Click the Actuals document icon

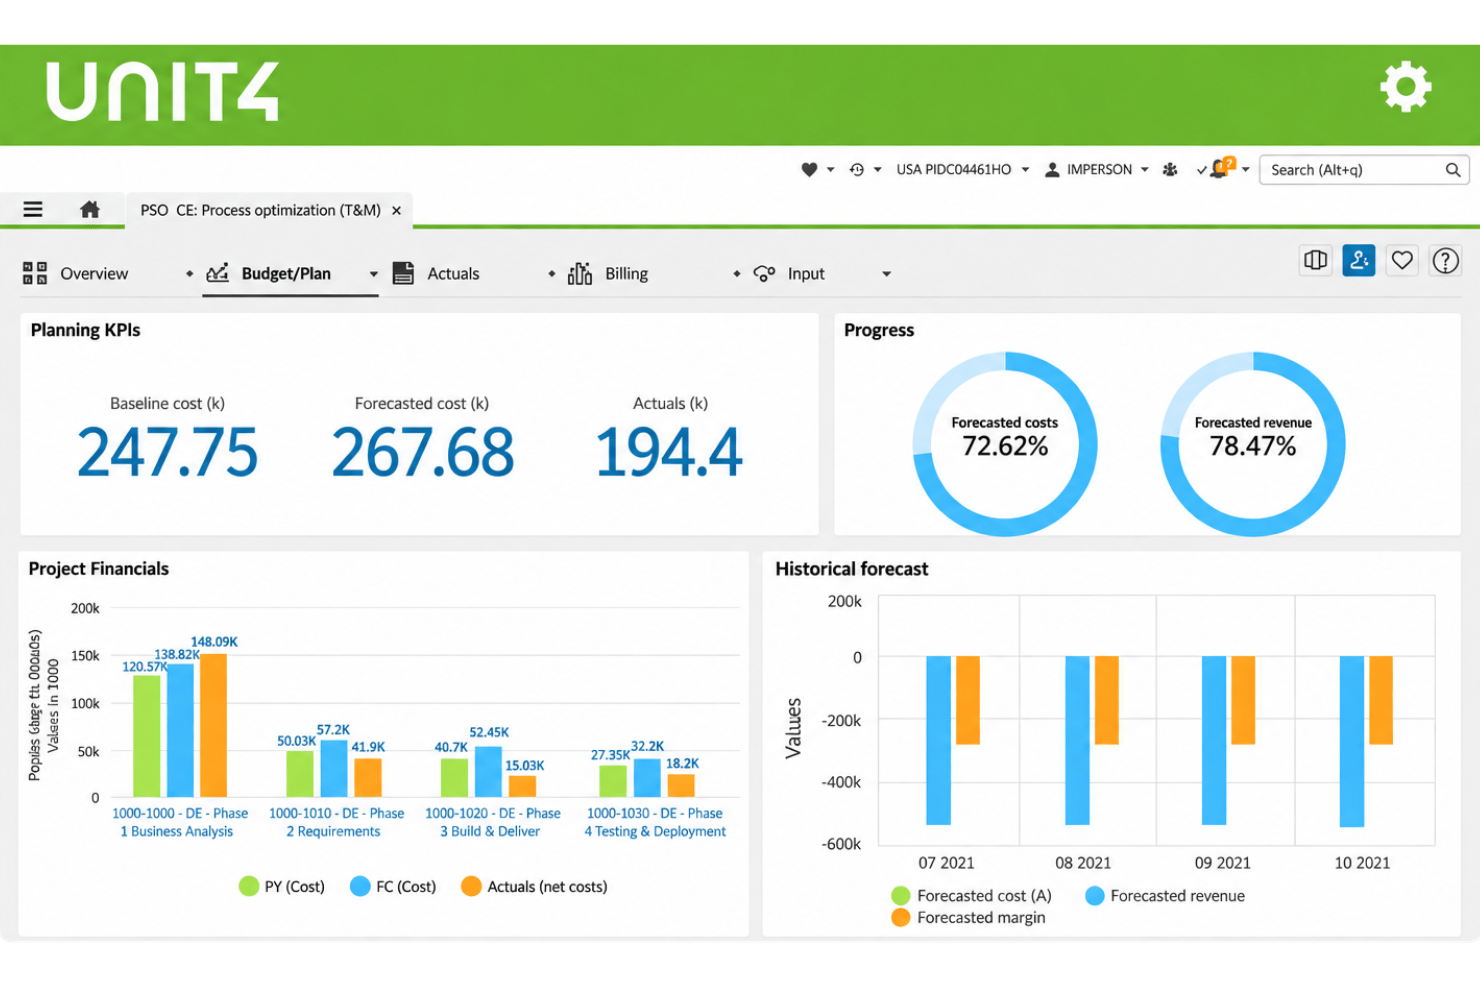pos(403,273)
